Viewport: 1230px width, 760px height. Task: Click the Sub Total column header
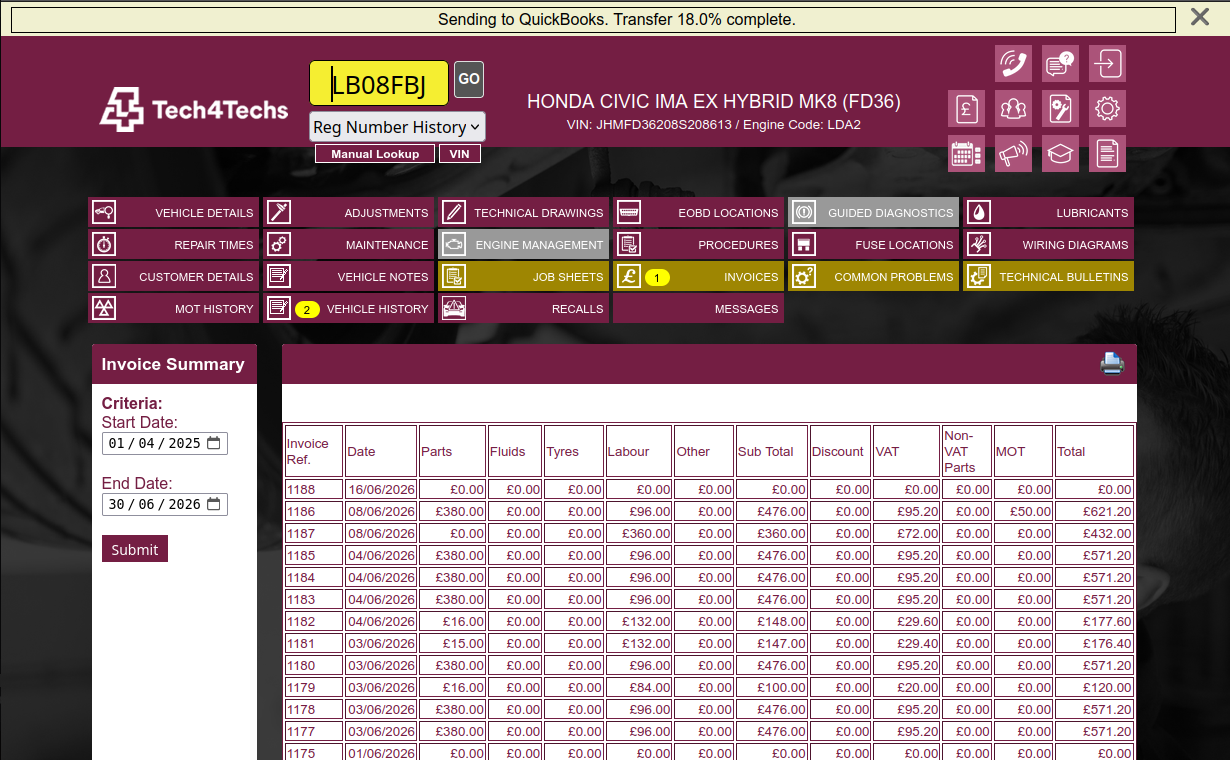(771, 451)
